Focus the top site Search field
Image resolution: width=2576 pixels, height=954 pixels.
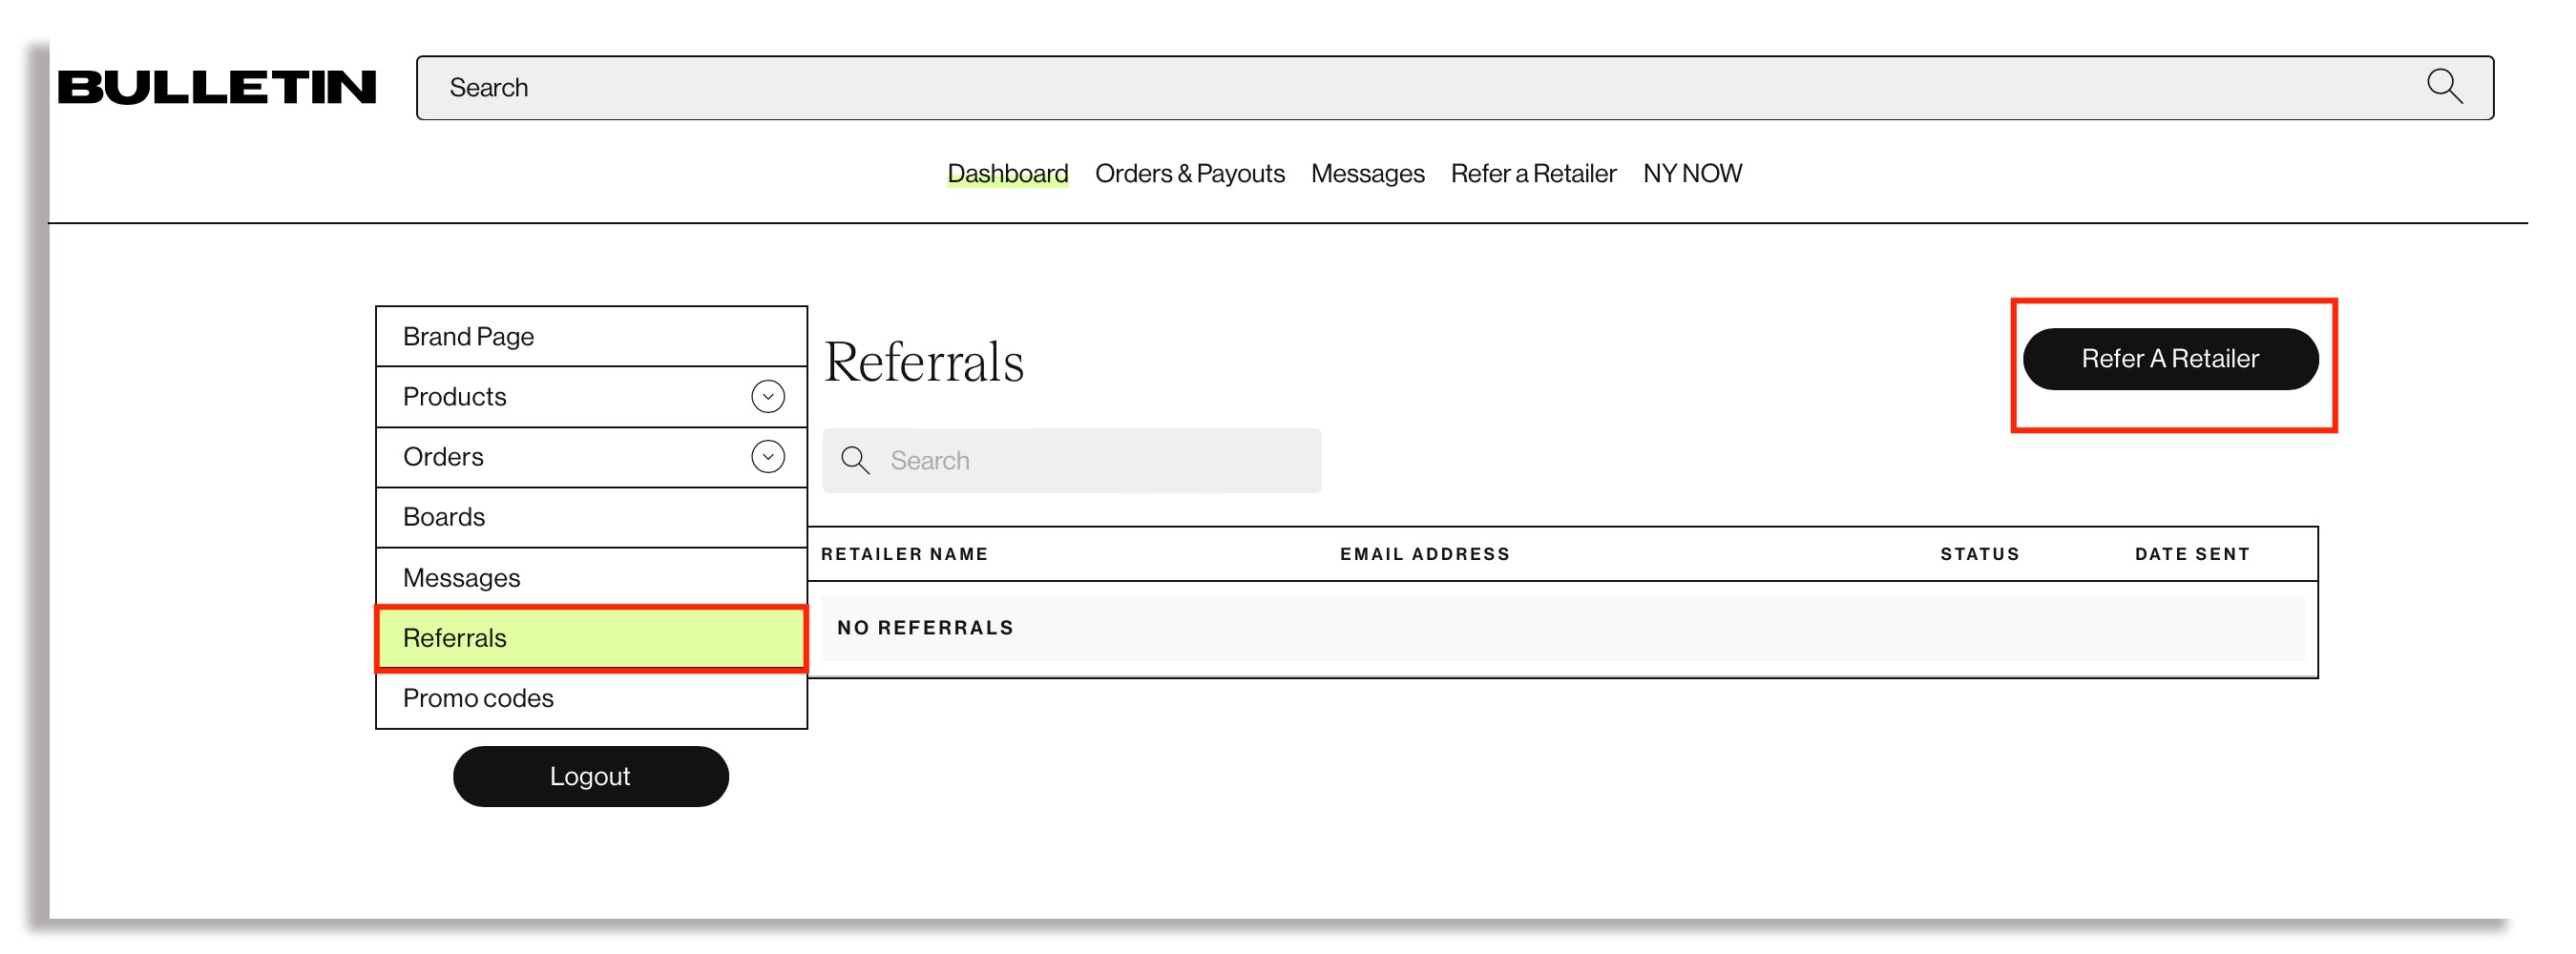pos(1400,88)
